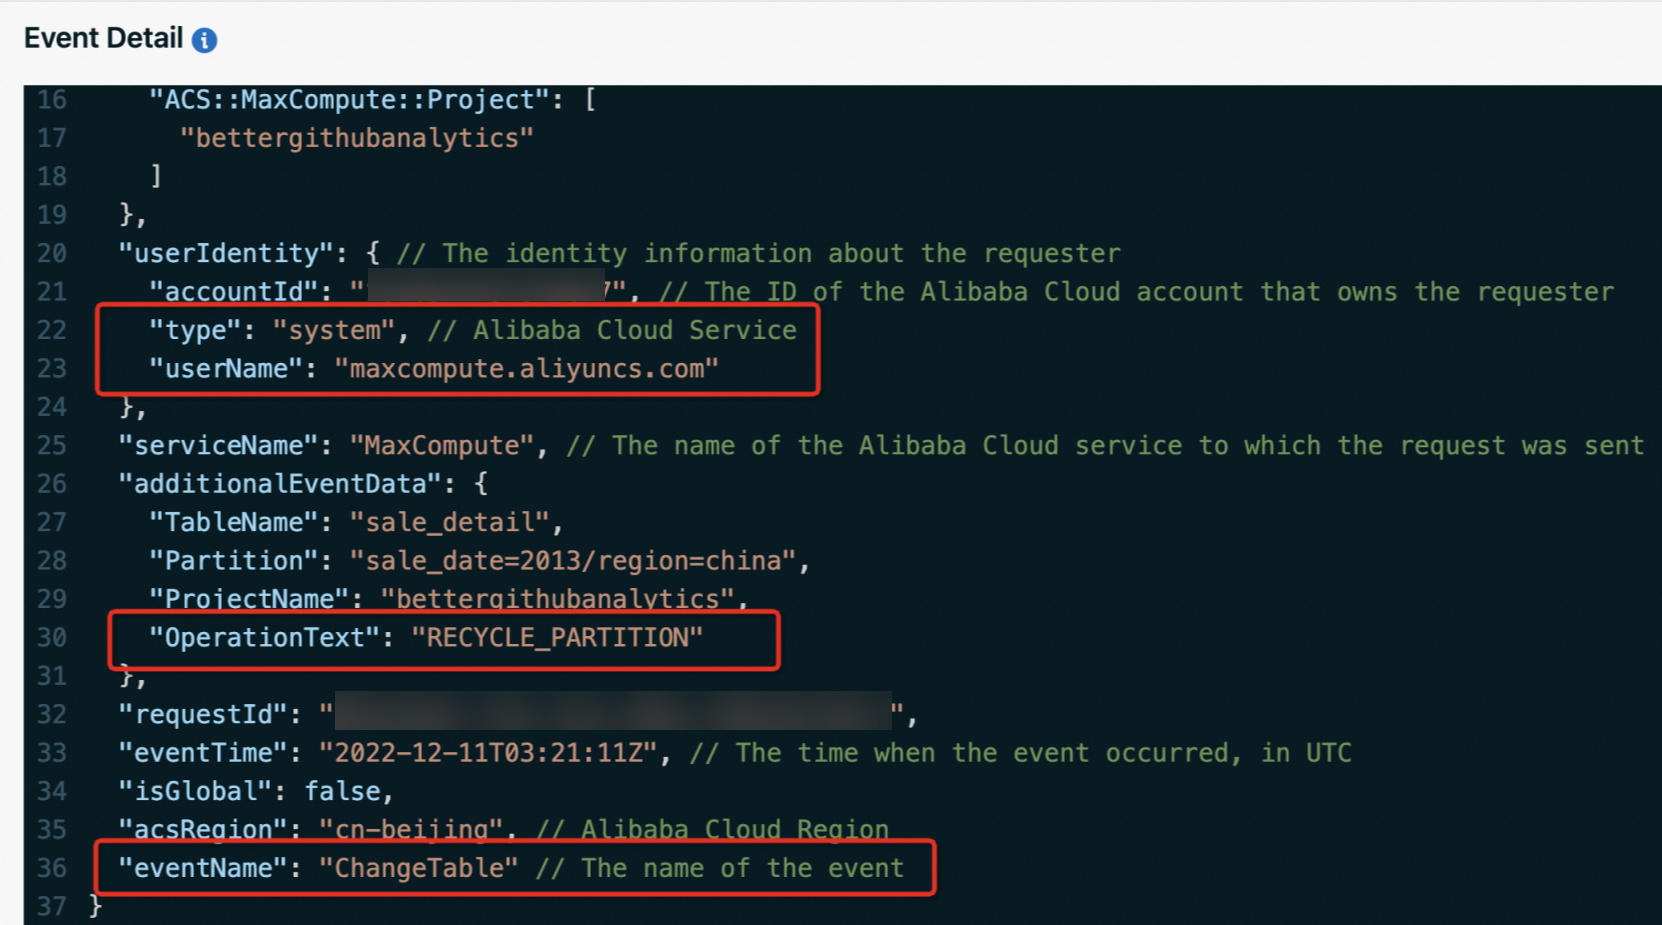Click the "ChangeTable" eventName value
This screenshot has height=925, width=1662.
click(x=418, y=868)
